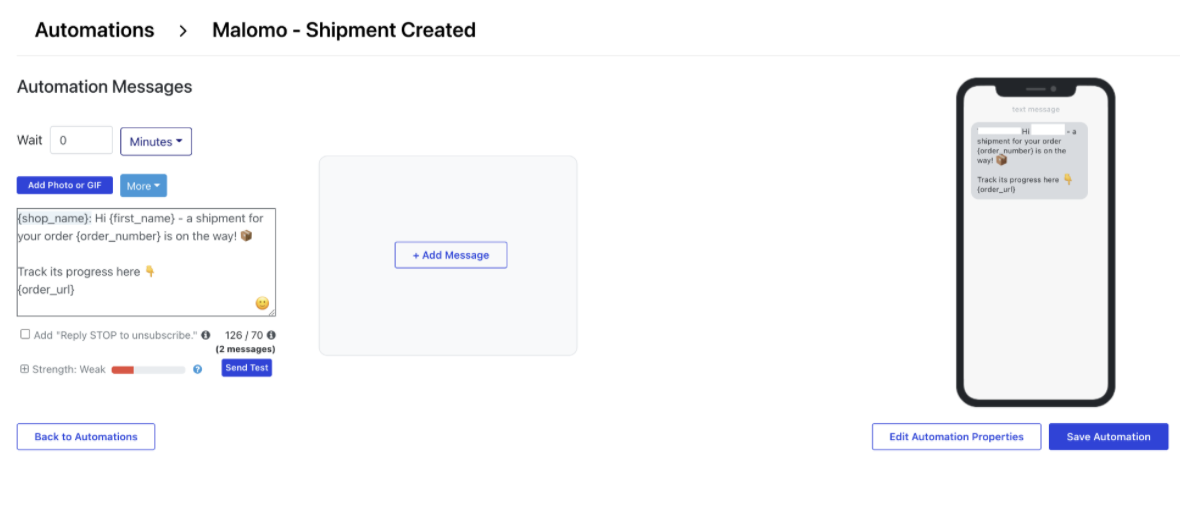This screenshot has width=1180, height=514.
Task: Go to Automations breadcrumb
Action: click(x=94, y=30)
